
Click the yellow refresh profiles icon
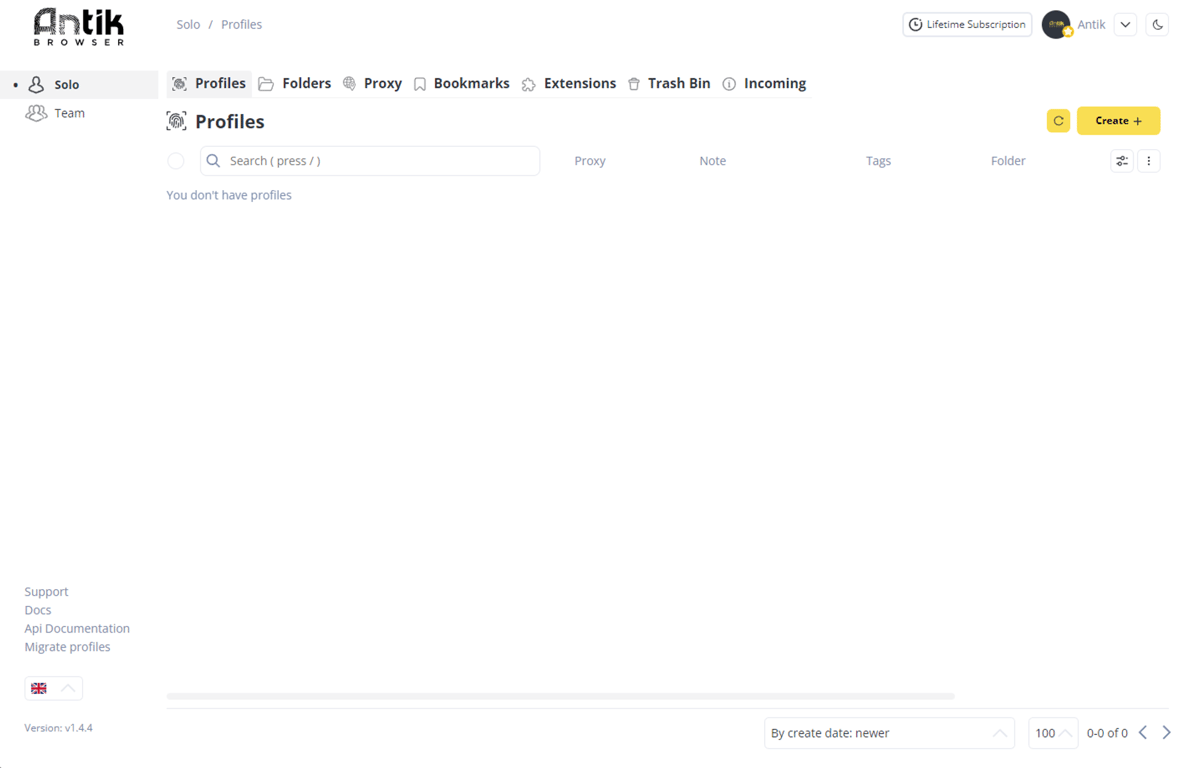tap(1058, 121)
